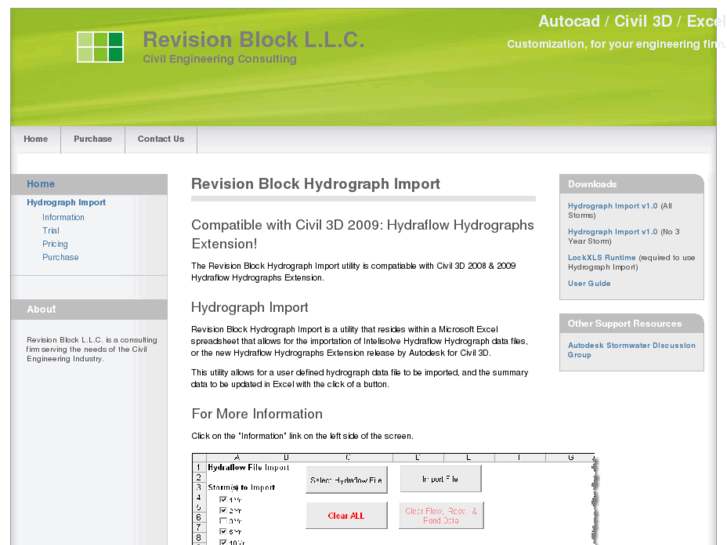Enable the unchecked 3 Yr storm checkbox
The height and width of the screenshot is (545, 727).
click(x=223, y=521)
